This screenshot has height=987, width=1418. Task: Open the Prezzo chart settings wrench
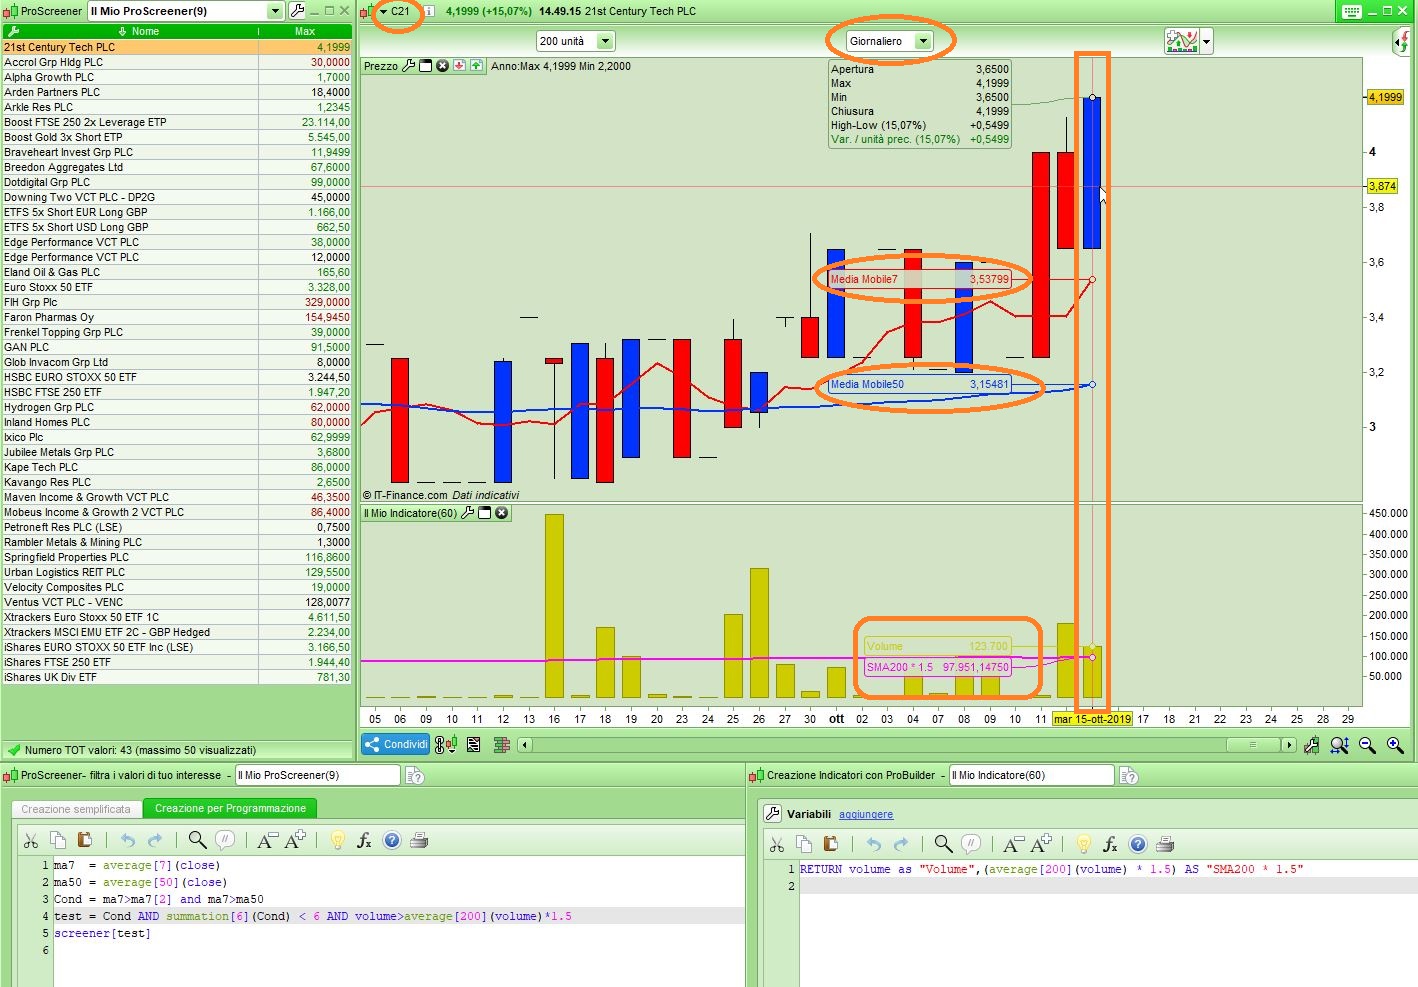[x=408, y=66]
